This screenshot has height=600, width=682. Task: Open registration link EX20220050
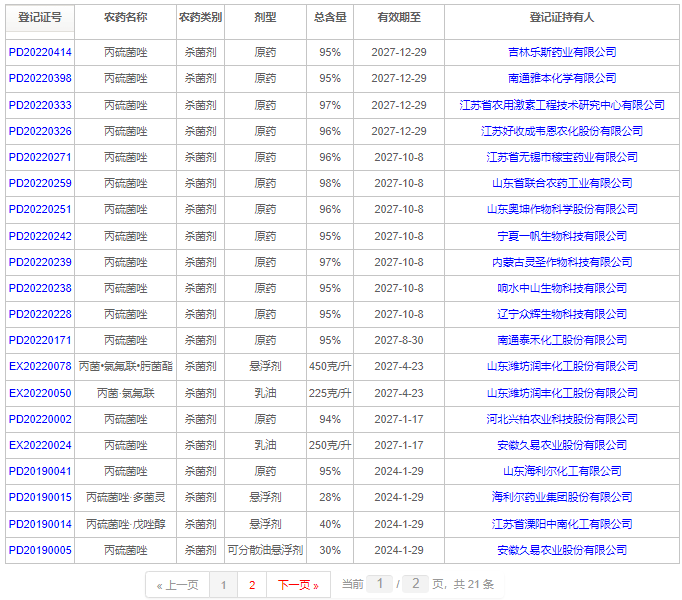[x=40, y=393]
